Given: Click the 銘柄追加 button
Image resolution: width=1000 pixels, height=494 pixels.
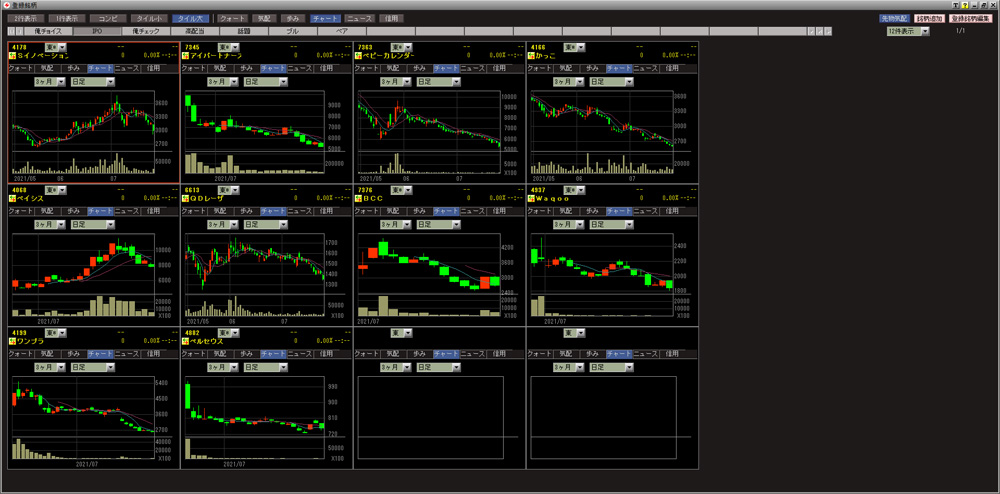Looking at the screenshot, I should [x=930, y=19].
